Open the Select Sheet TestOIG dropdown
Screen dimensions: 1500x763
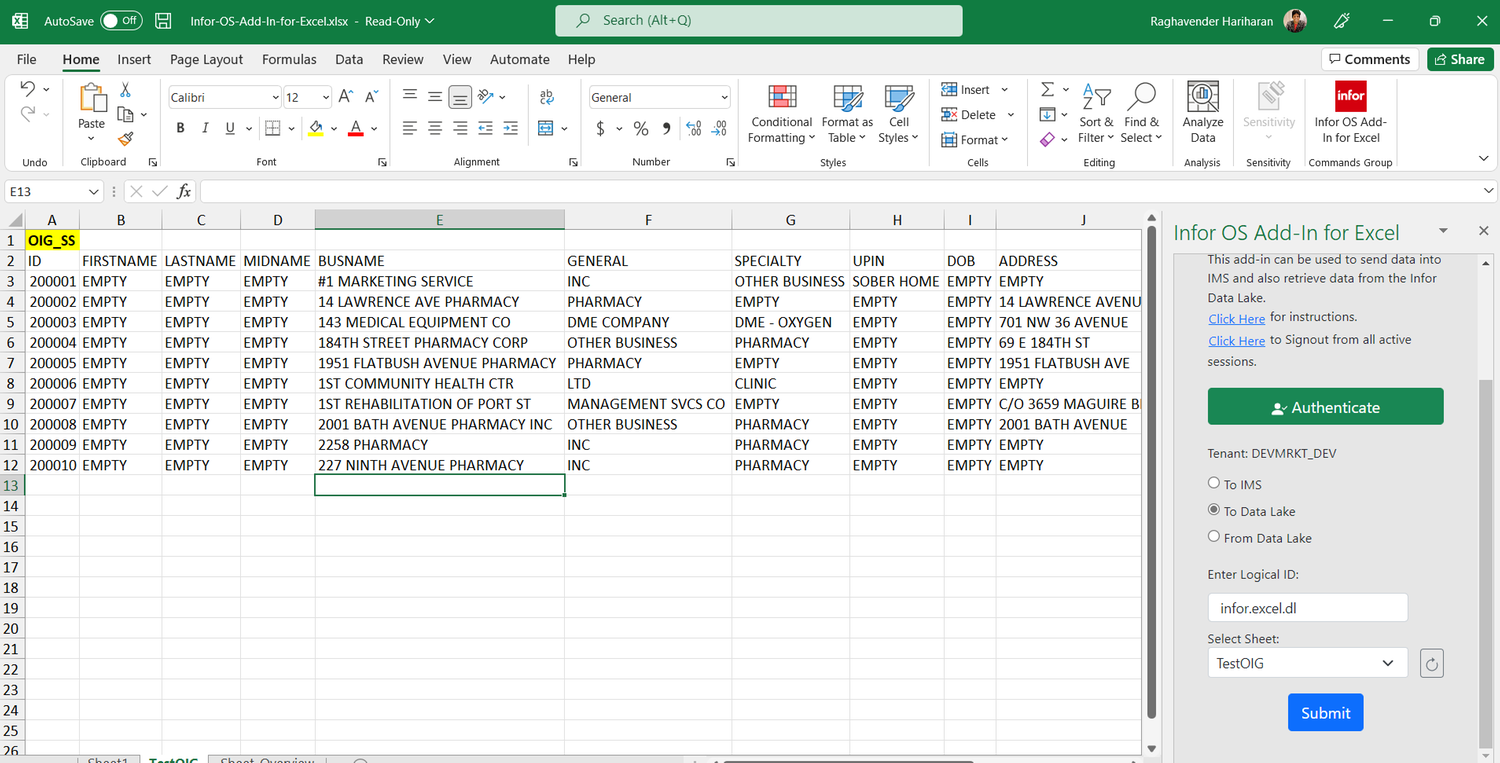coord(1307,663)
